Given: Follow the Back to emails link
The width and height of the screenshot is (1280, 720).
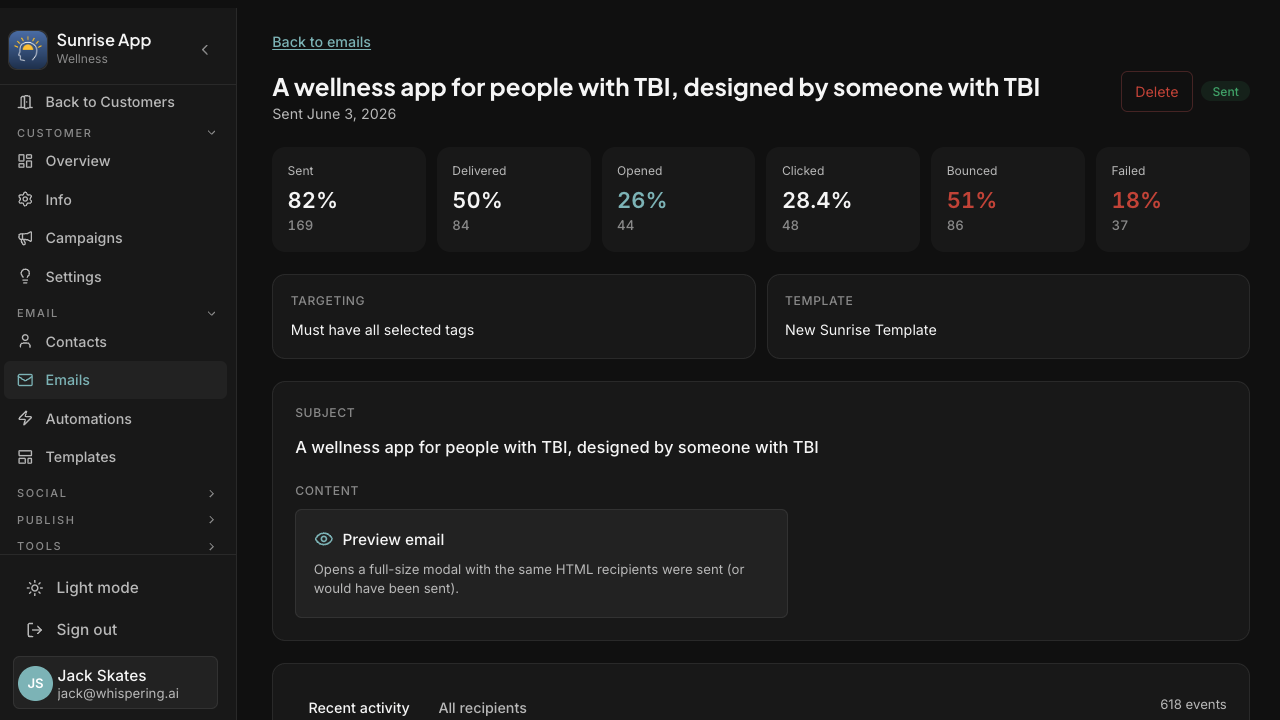Looking at the screenshot, I should coord(321,42).
